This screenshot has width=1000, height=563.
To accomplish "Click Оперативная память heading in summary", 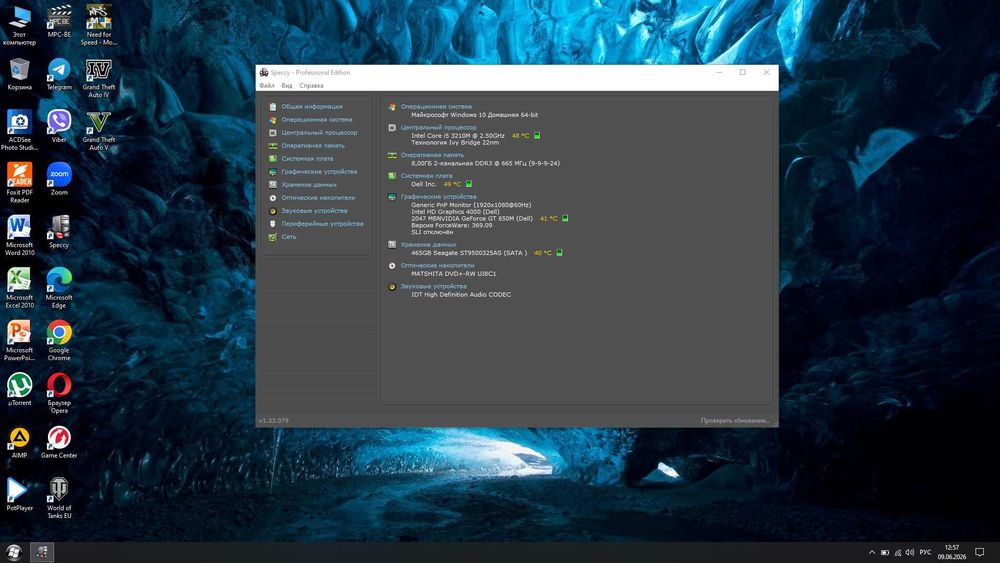I will (x=432, y=155).
